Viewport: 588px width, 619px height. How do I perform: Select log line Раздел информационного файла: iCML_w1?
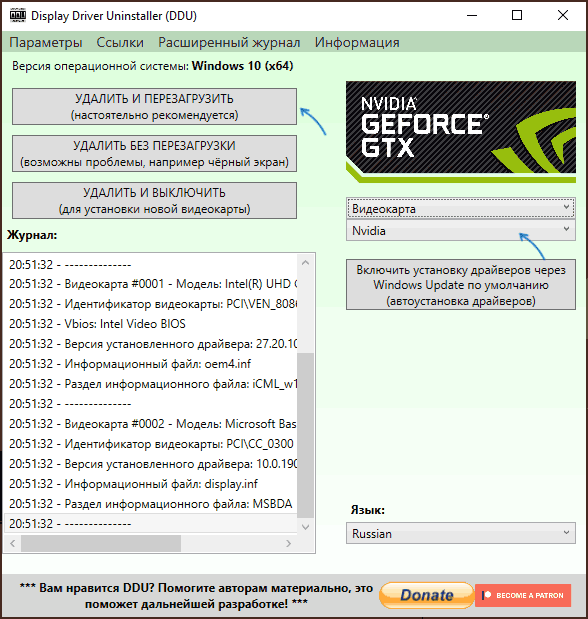[150, 384]
